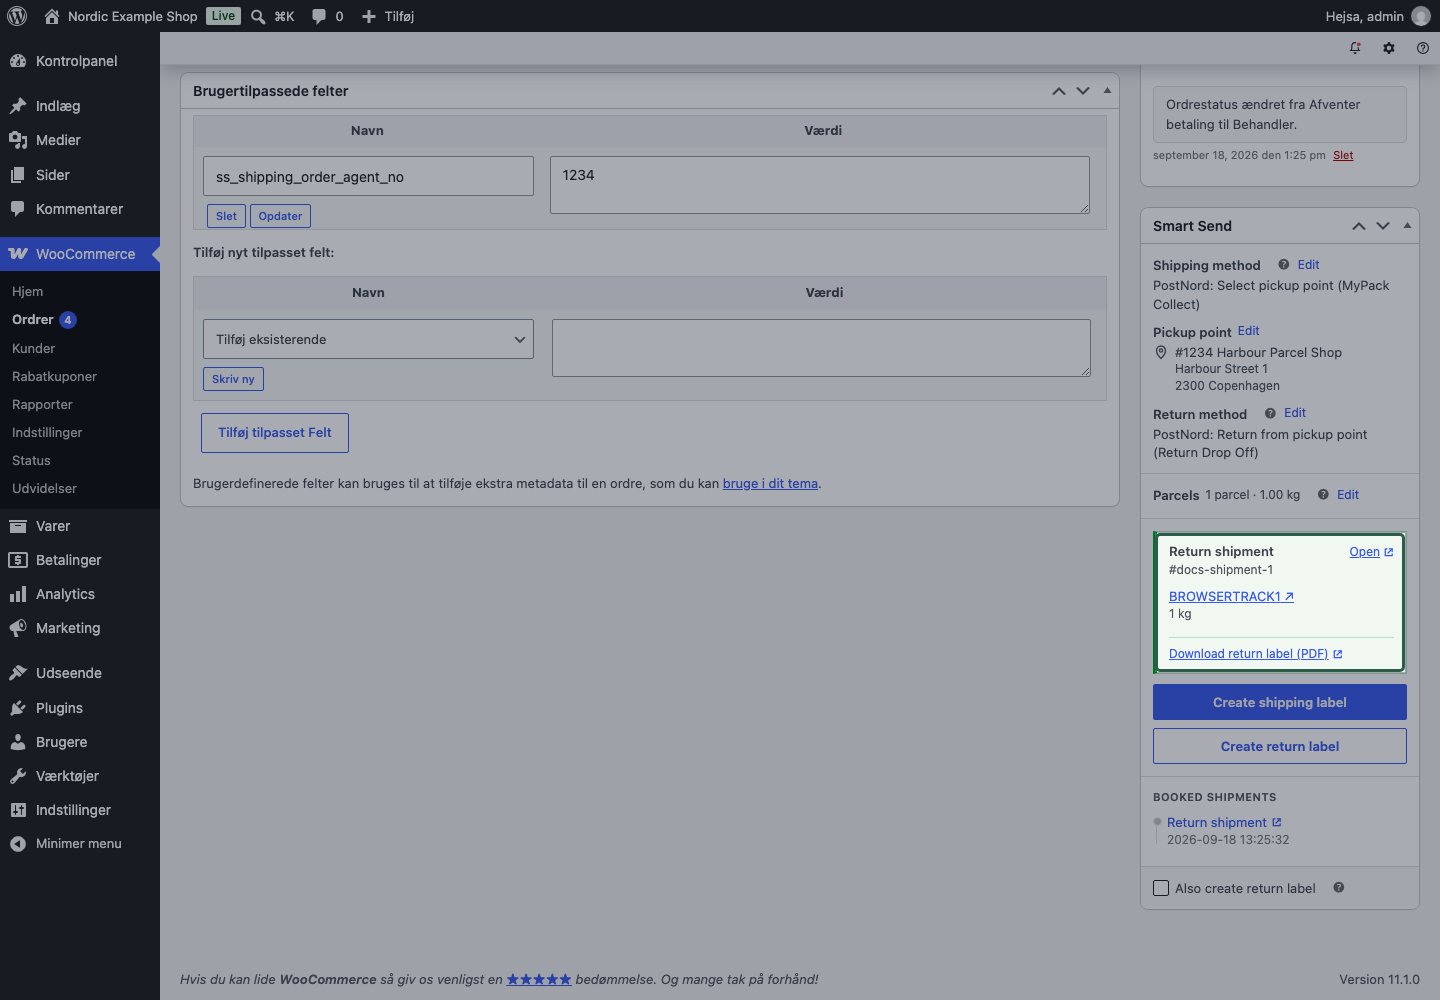Click the Sider pages icon in sidebar
Image resolution: width=1440 pixels, height=1000 pixels.
click(x=18, y=175)
